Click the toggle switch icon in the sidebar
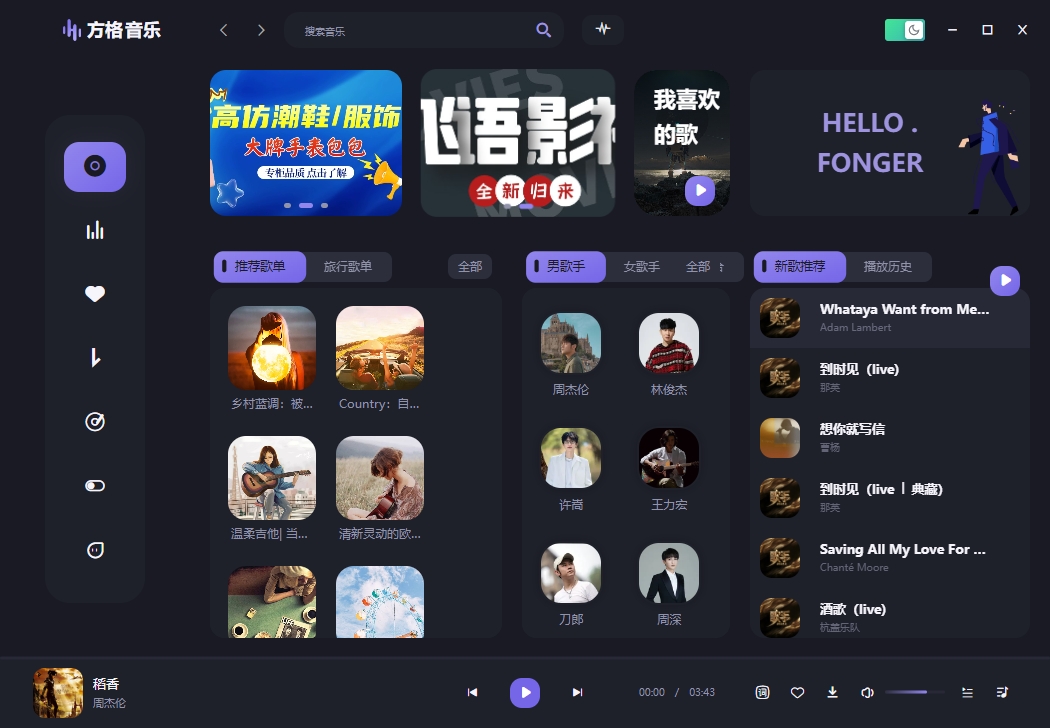The height and width of the screenshot is (728, 1050). click(x=94, y=485)
